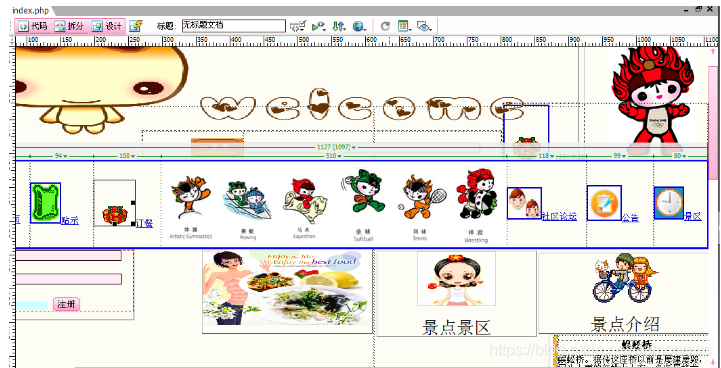Select the Rowing mascots figure
Image resolution: width=721 pixels, height=368 pixels.
coord(247,201)
